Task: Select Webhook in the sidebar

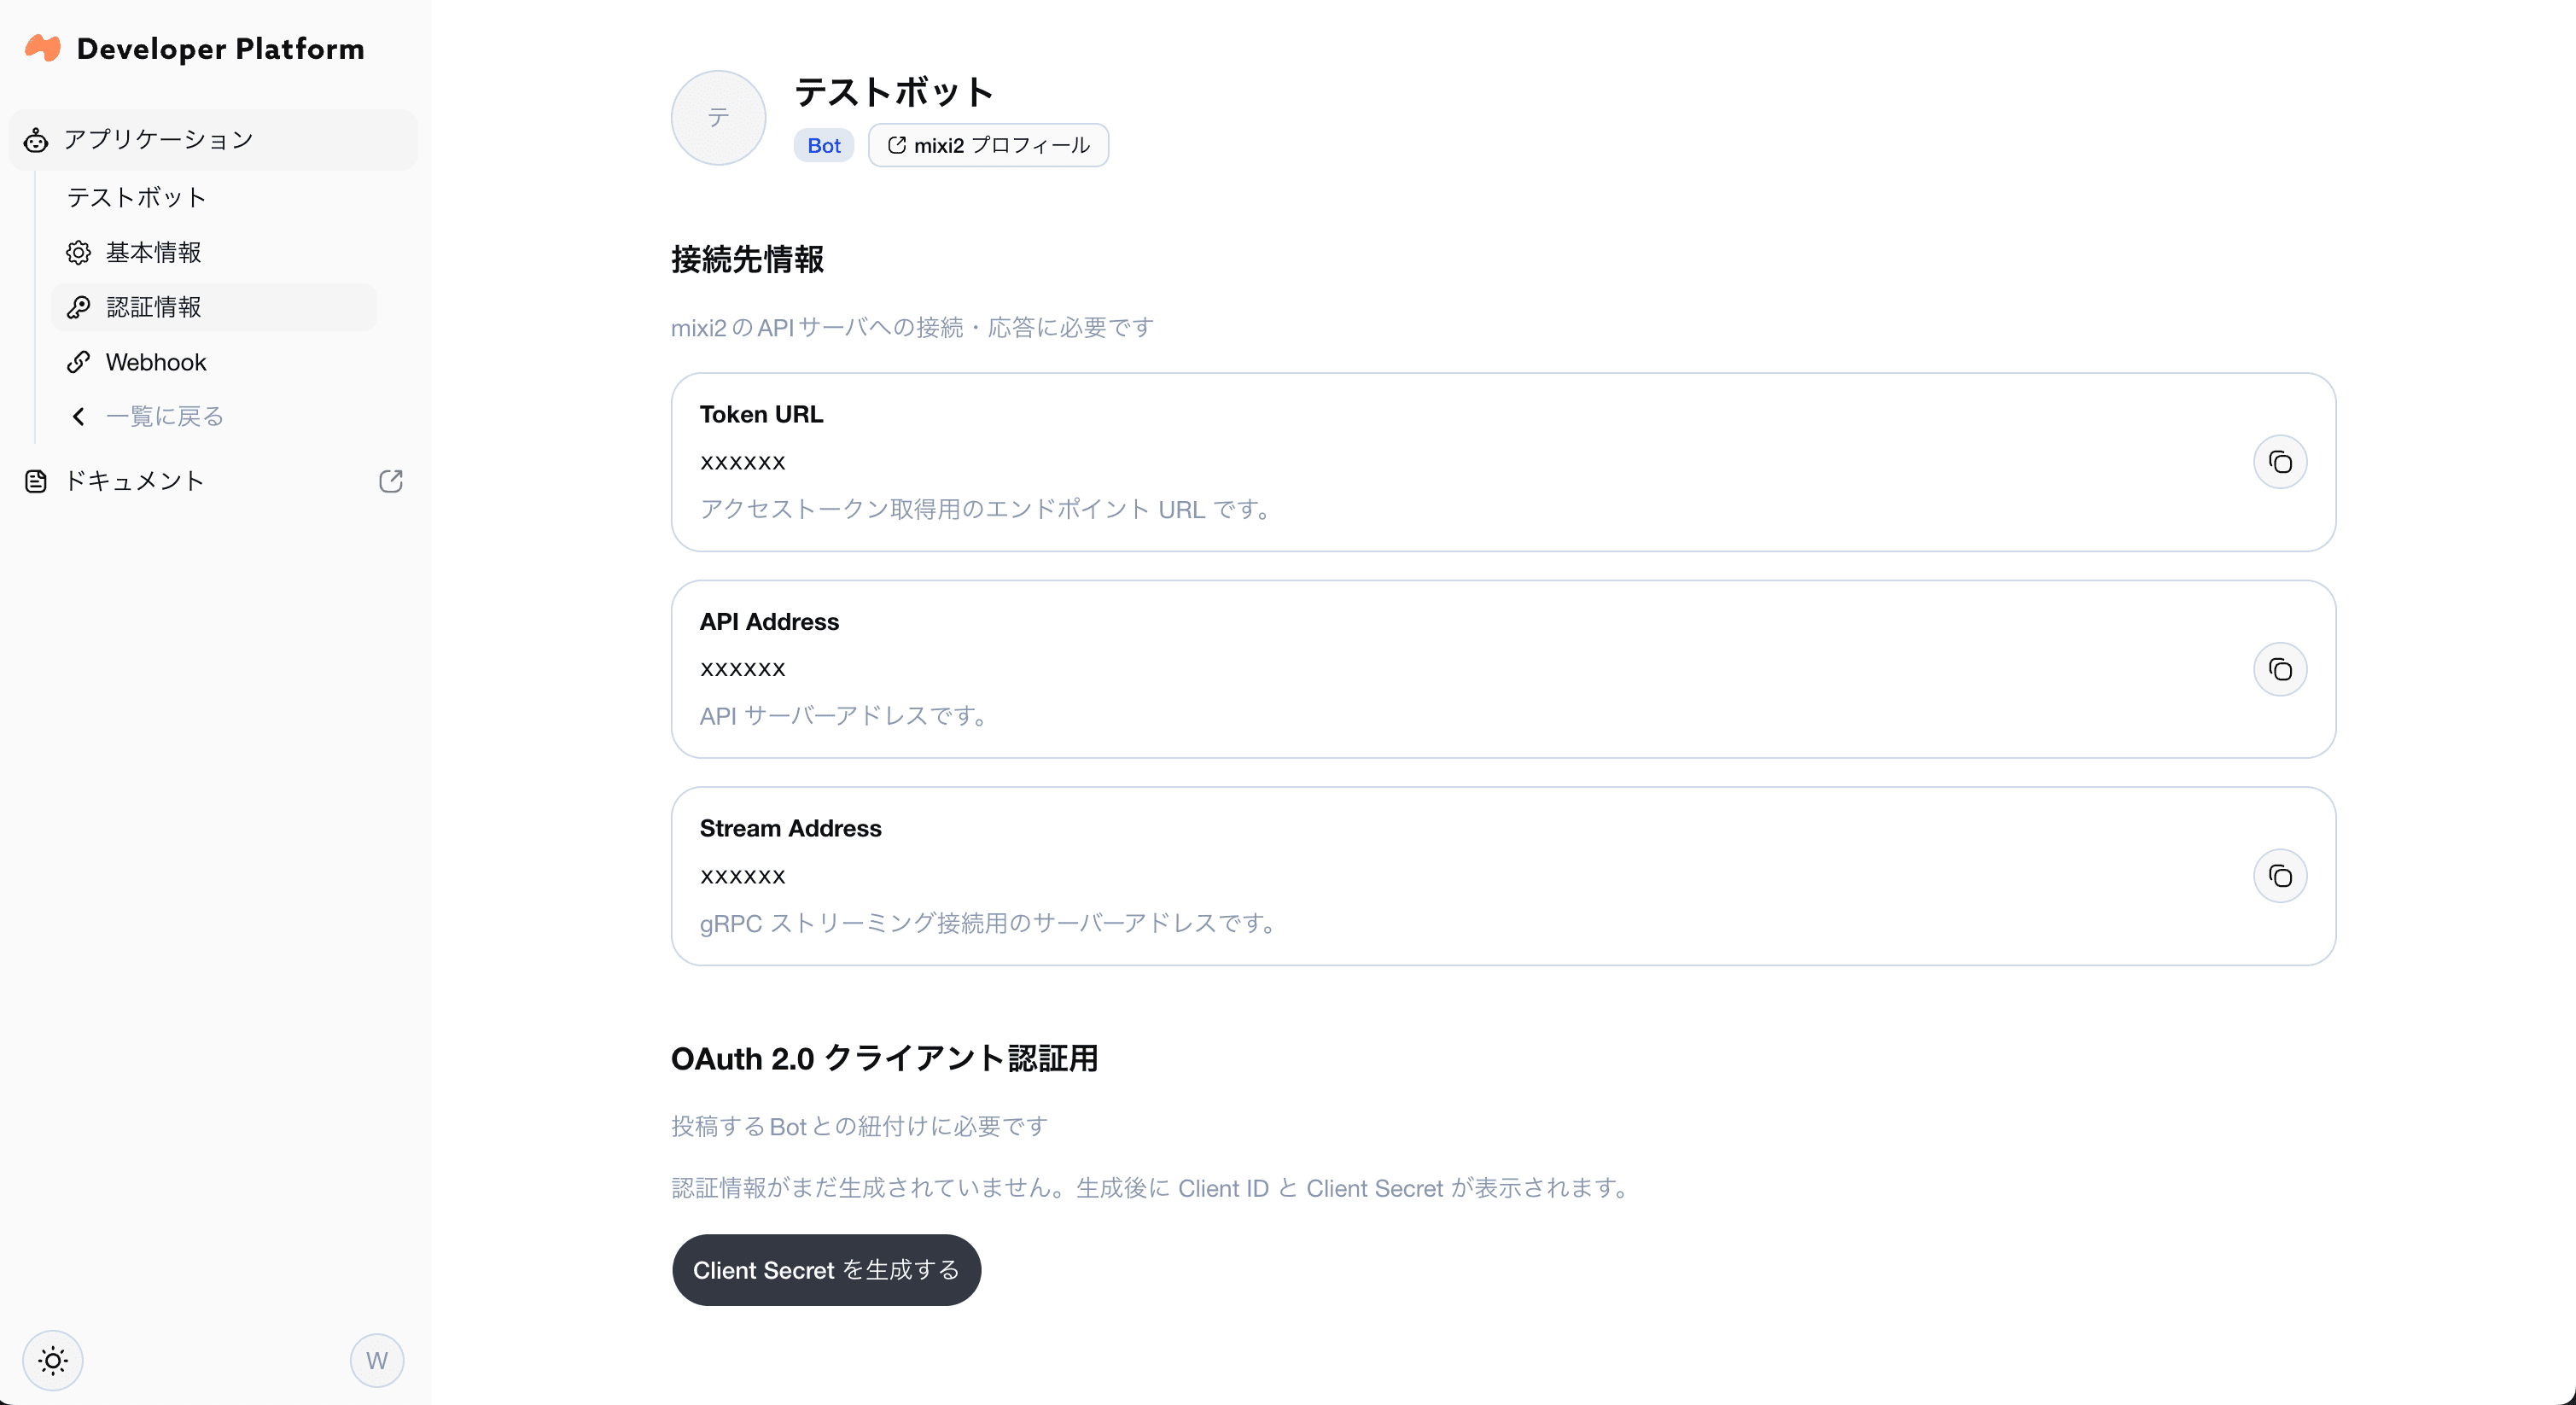Action: (156, 361)
